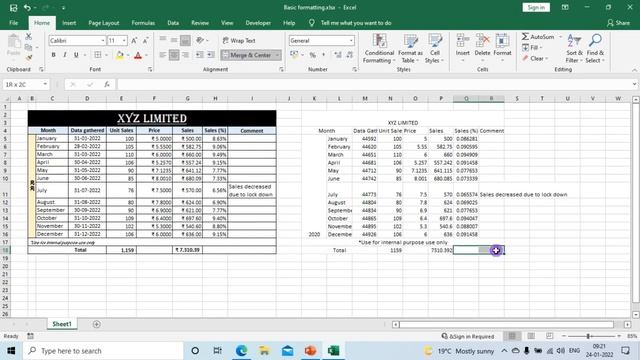Click the Insert cells icon
The width and height of the screenshot is (640, 360).
click(462, 41)
